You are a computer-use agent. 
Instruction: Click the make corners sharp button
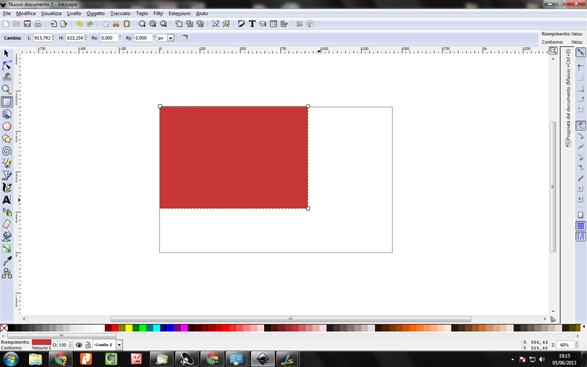(x=185, y=37)
